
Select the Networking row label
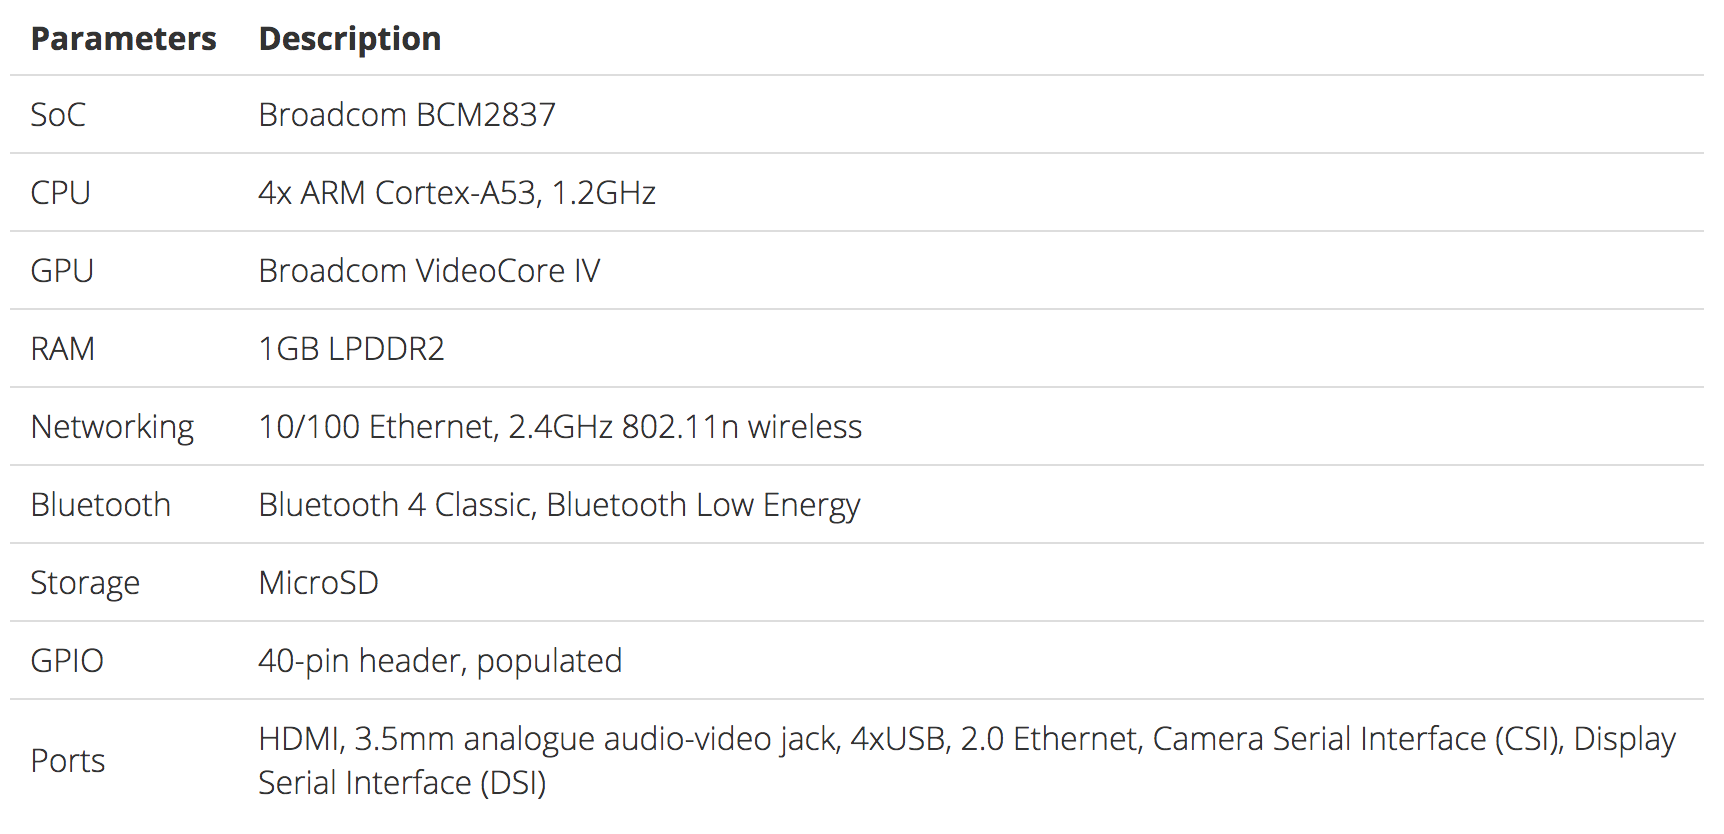[x=113, y=427]
